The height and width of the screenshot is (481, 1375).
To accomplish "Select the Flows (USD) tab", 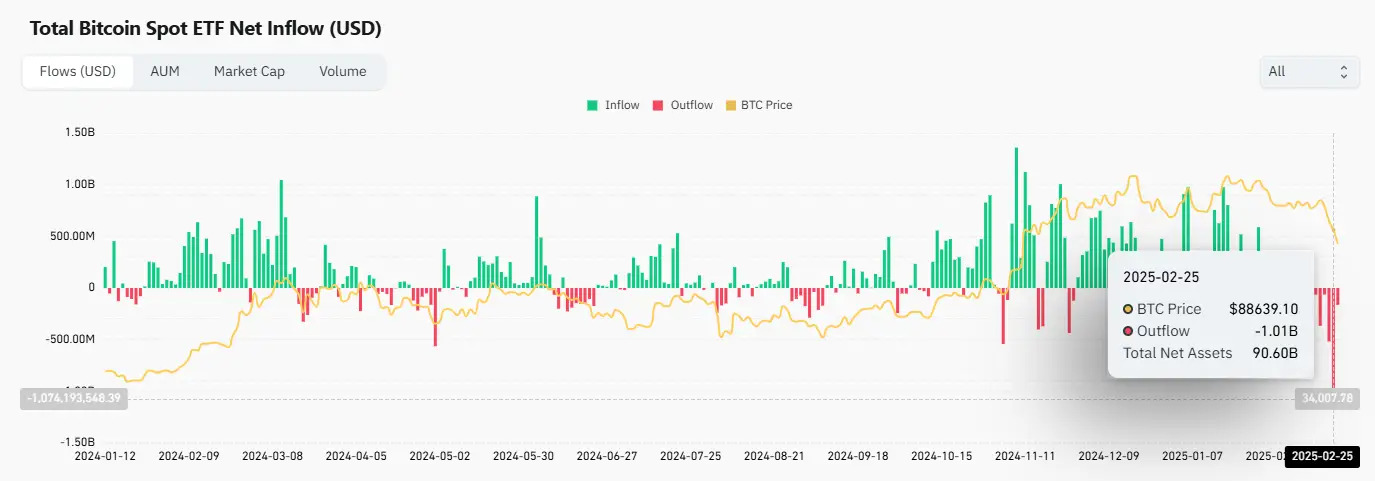I will tap(78, 71).
